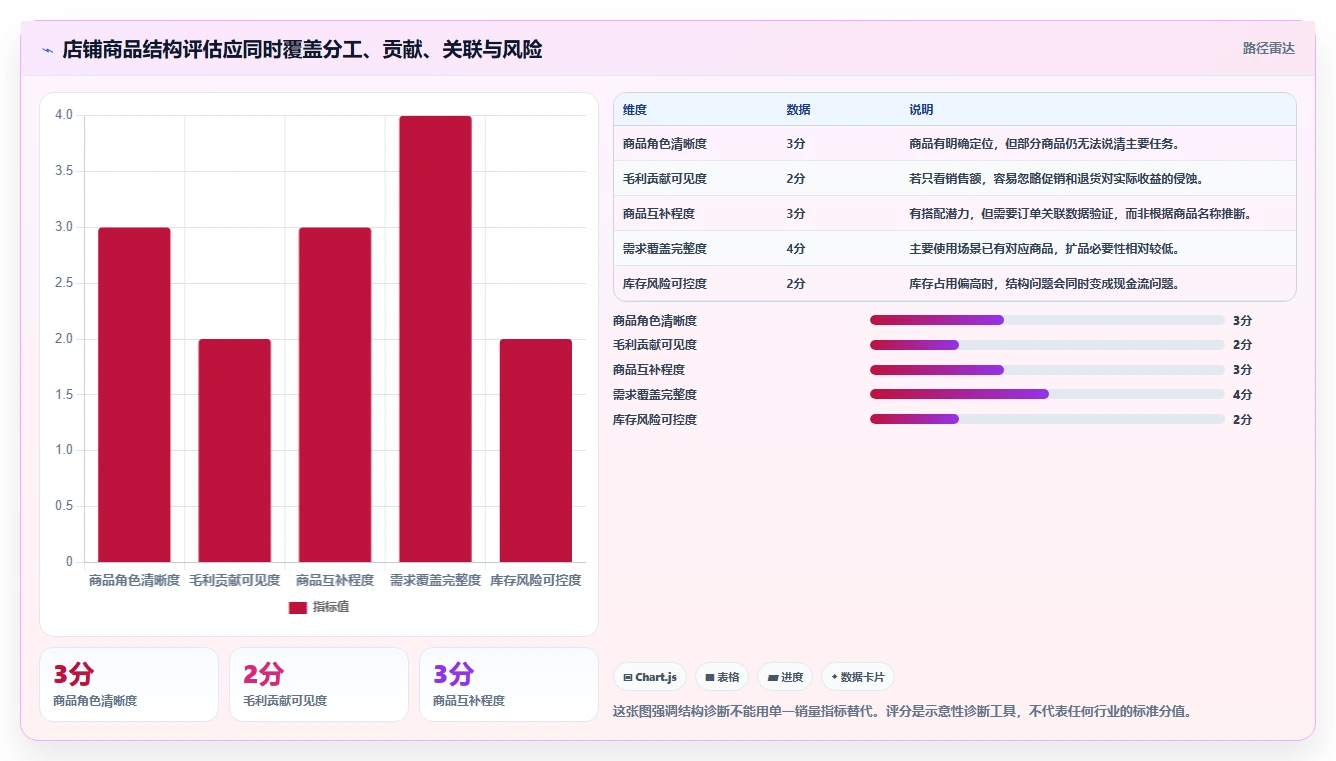Click the 毛利贡献可见度 progress bar

1047,345
